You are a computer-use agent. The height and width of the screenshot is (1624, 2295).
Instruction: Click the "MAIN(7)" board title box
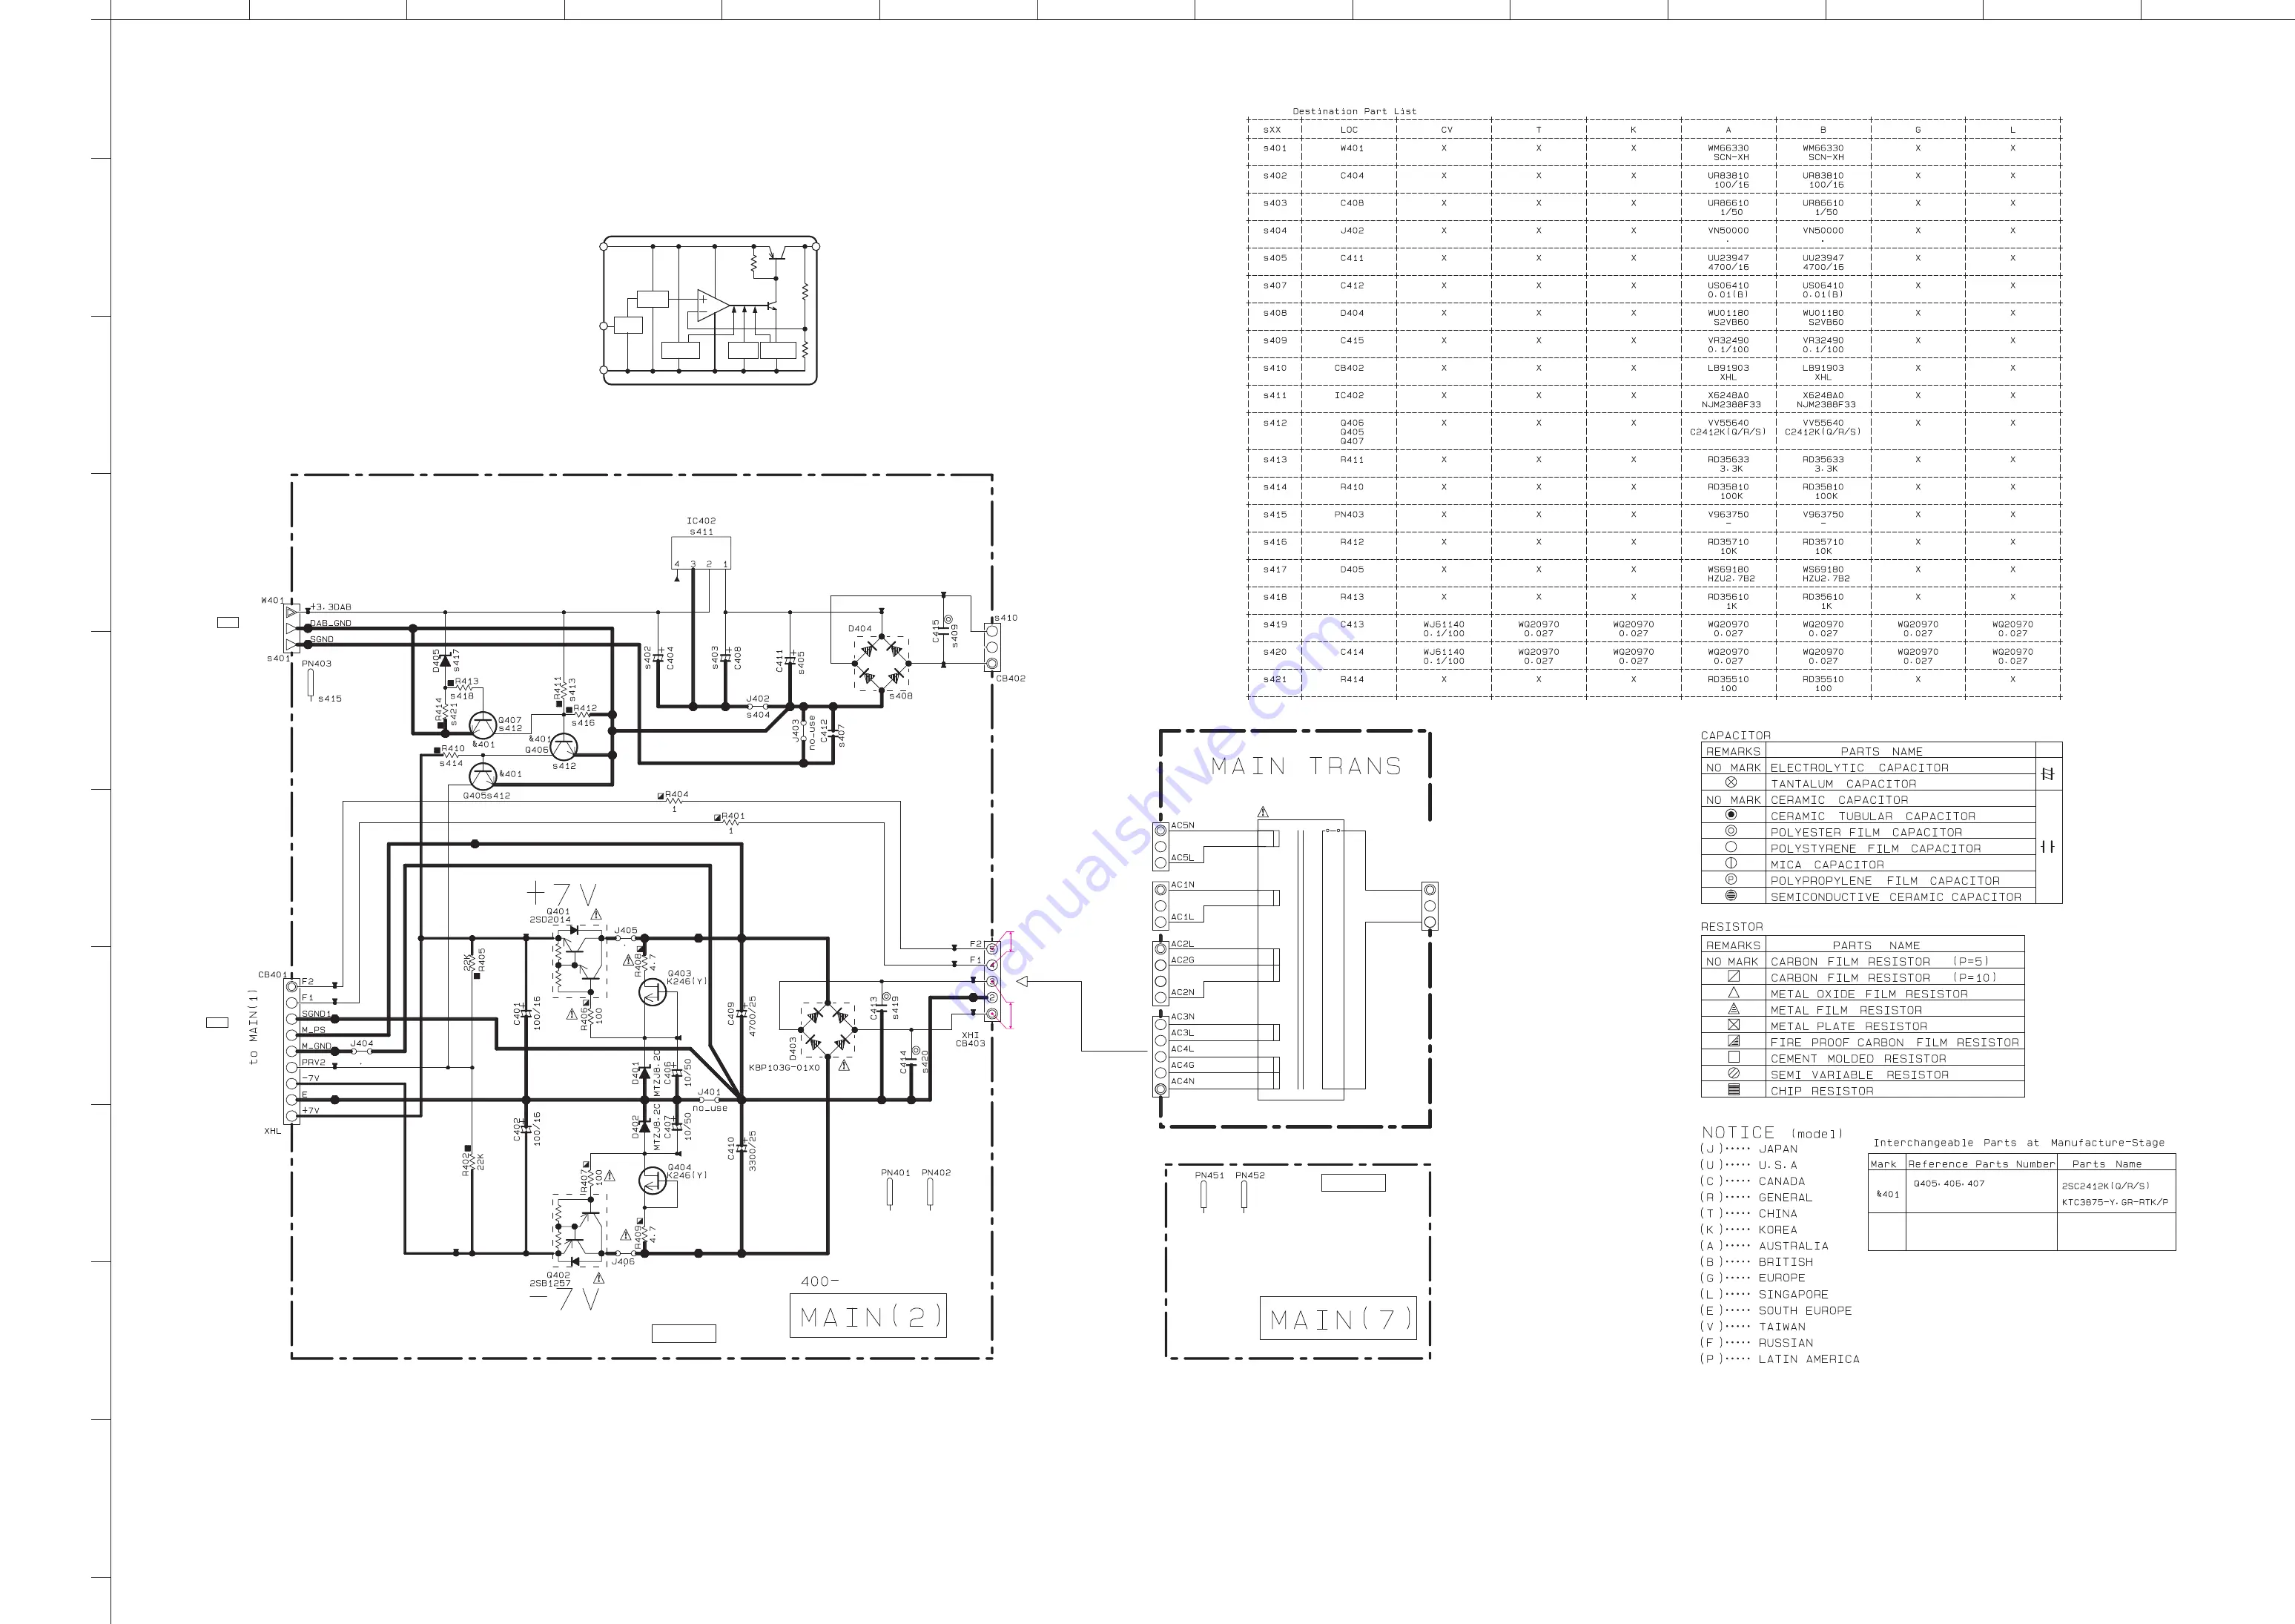click(1338, 1318)
